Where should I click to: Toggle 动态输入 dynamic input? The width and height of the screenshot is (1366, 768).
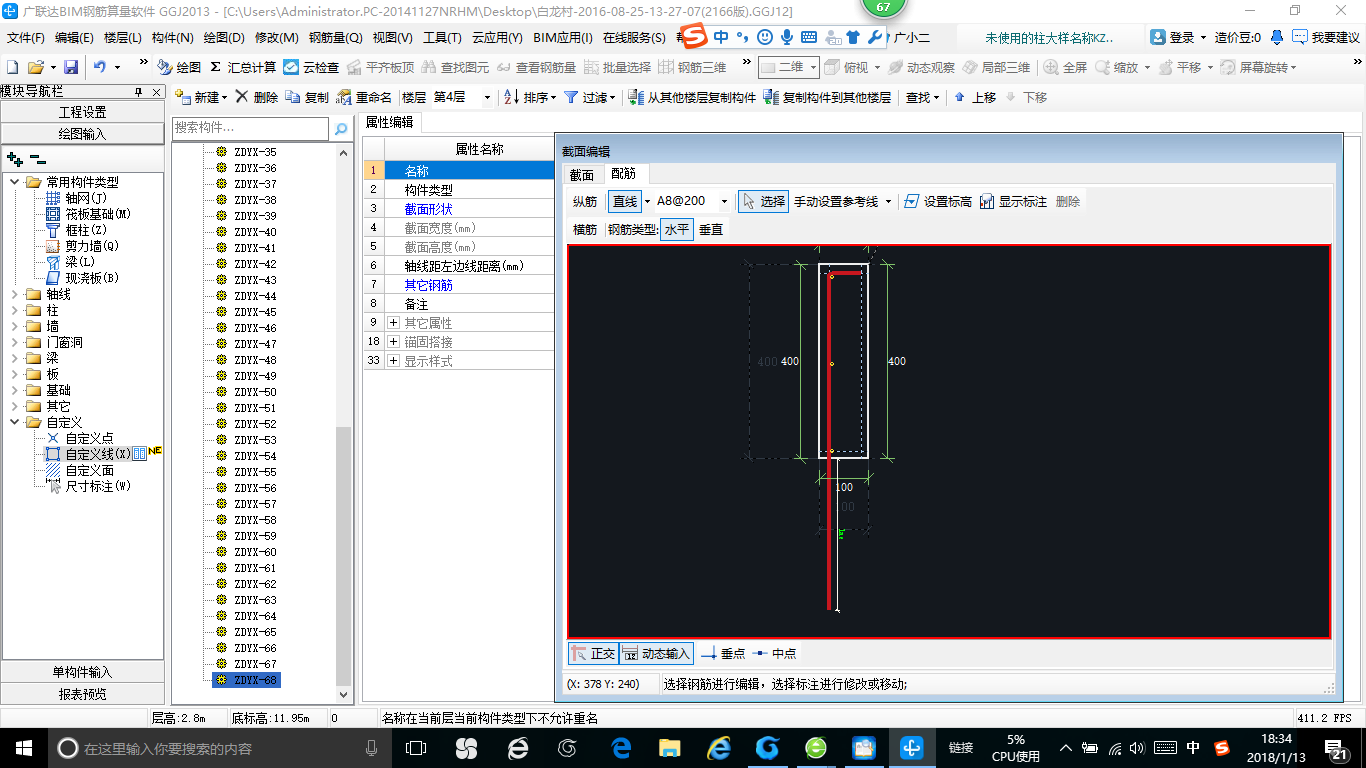(x=656, y=653)
